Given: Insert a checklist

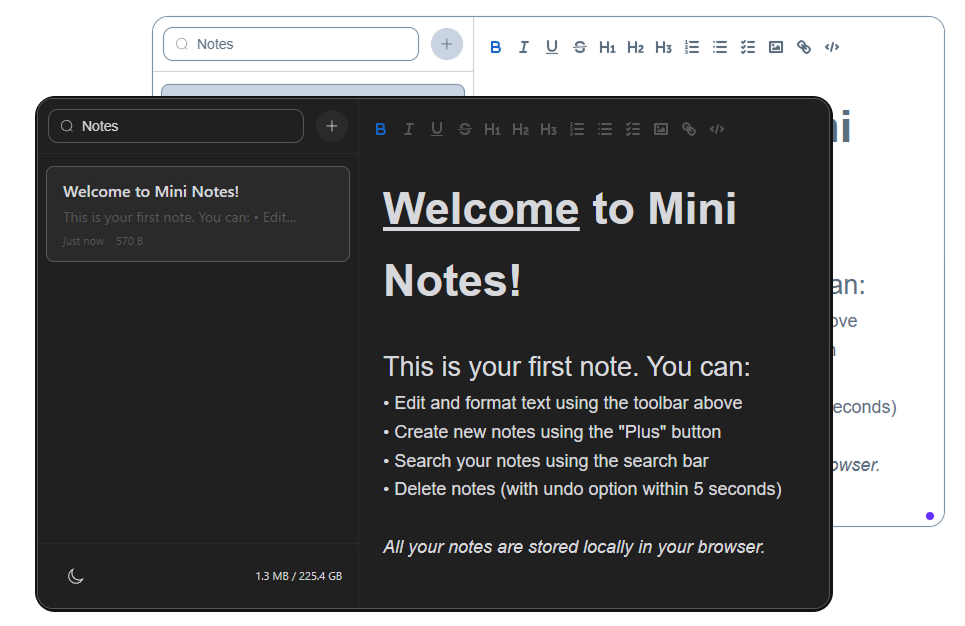Looking at the screenshot, I should (x=632, y=128).
